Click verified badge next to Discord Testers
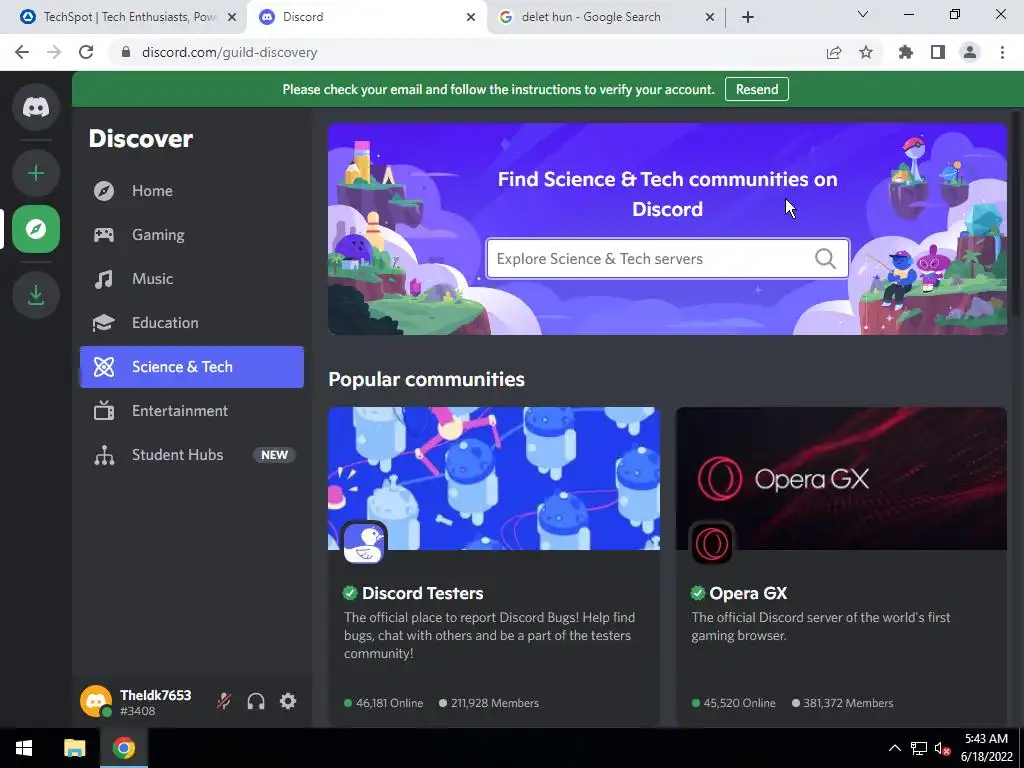Screen dimensions: 1024x768 350,593
